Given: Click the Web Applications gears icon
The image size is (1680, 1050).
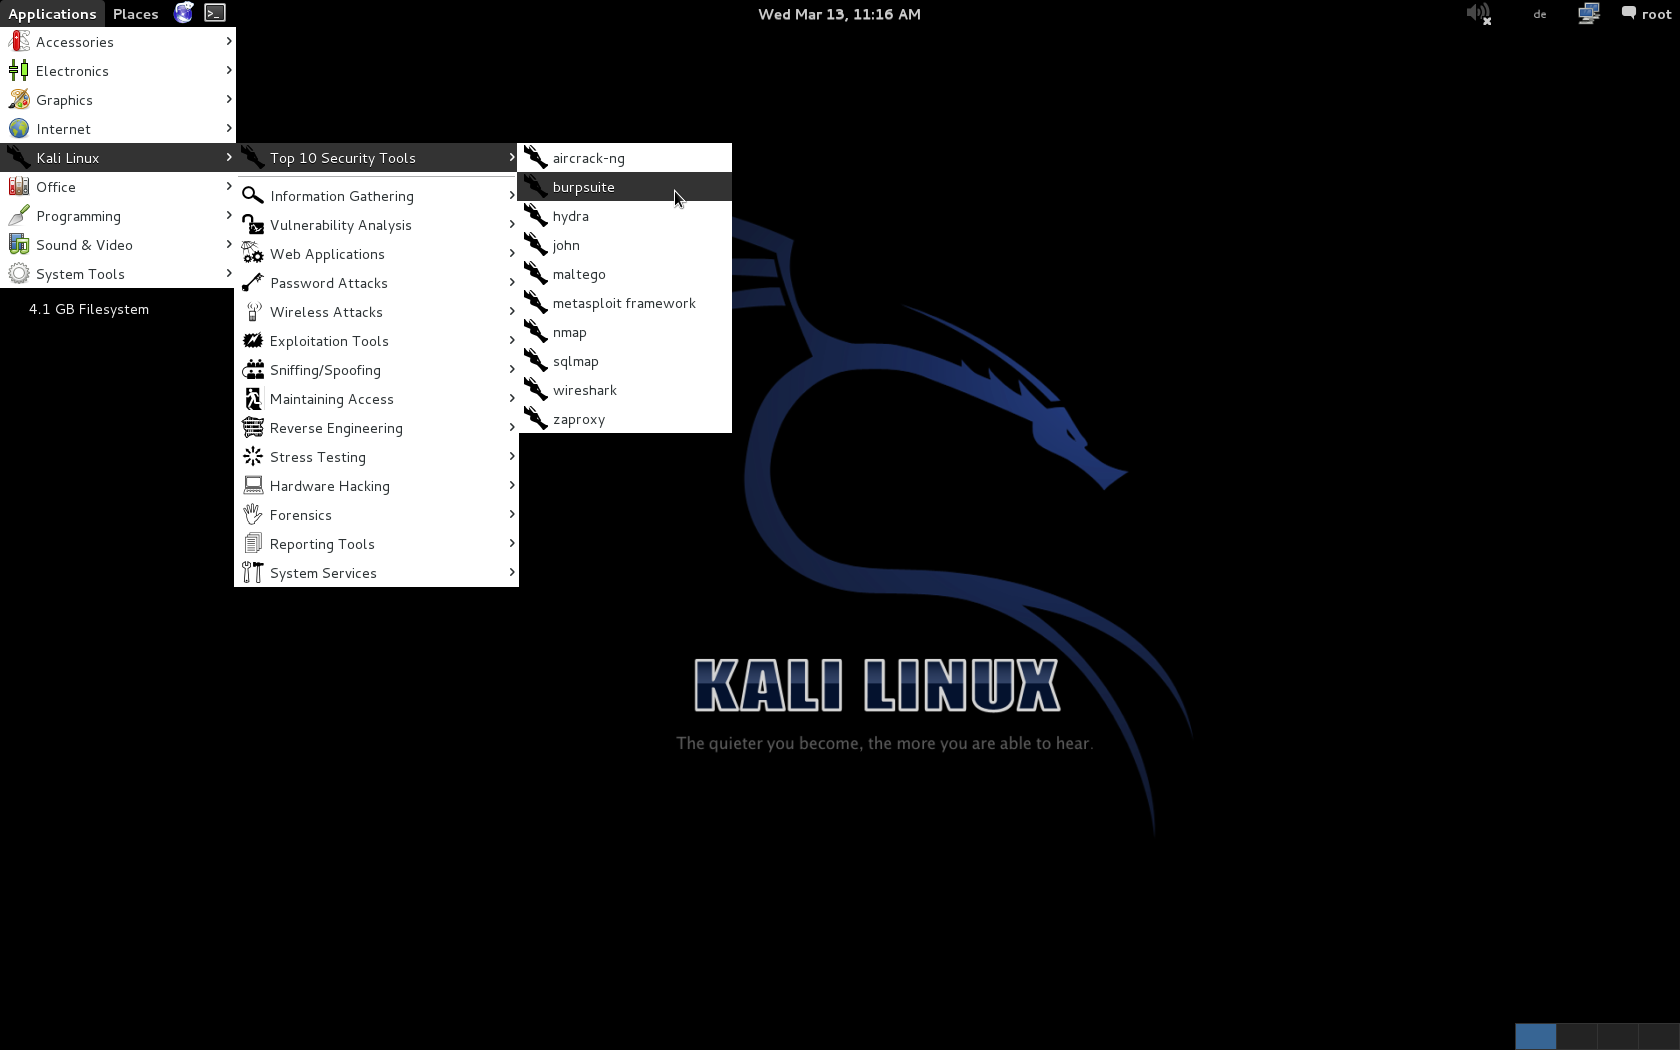Looking at the screenshot, I should pos(253,254).
